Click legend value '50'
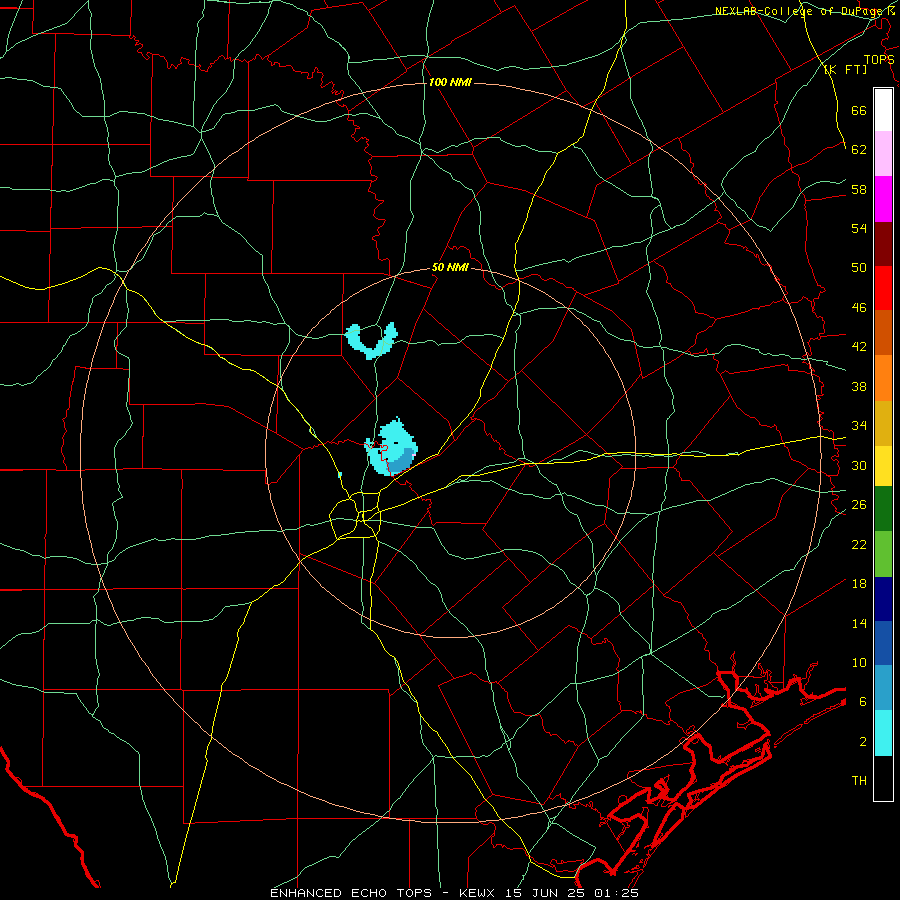Image resolution: width=900 pixels, height=900 pixels. coord(859,268)
